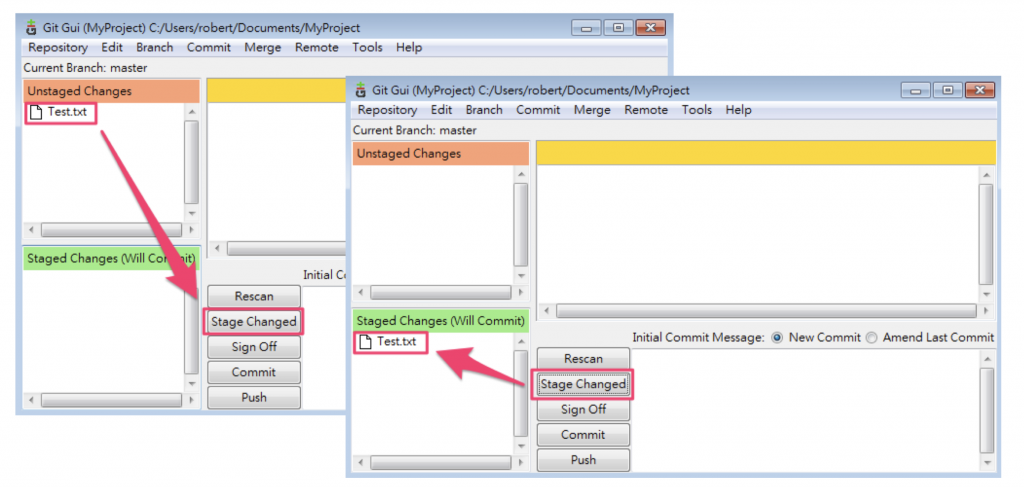The image size is (1024, 487).
Task: Click Stage Changed button in front window
Action: (x=583, y=385)
